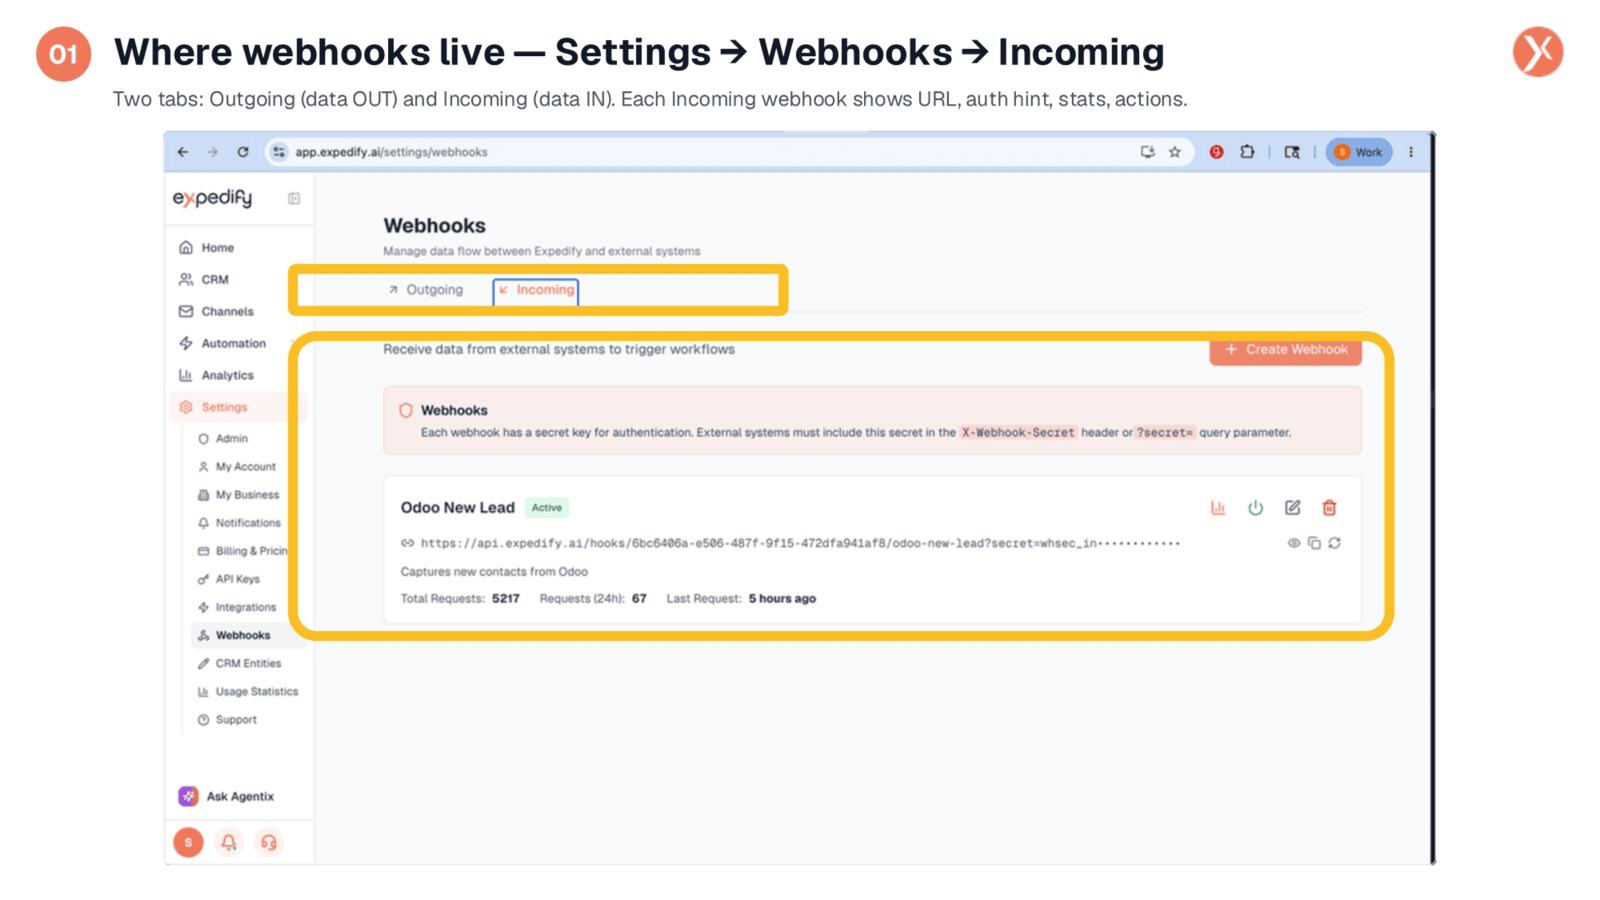Image resolution: width=1600 pixels, height=900 pixels.
Task: Go back with browser back arrow
Action: point(182,152)
